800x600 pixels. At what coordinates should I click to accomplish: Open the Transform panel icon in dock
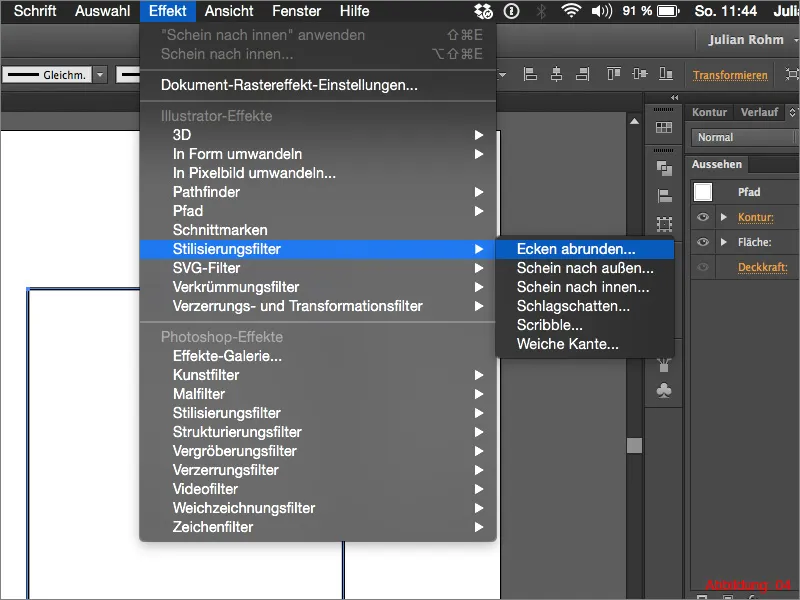[x=664, y=223]
